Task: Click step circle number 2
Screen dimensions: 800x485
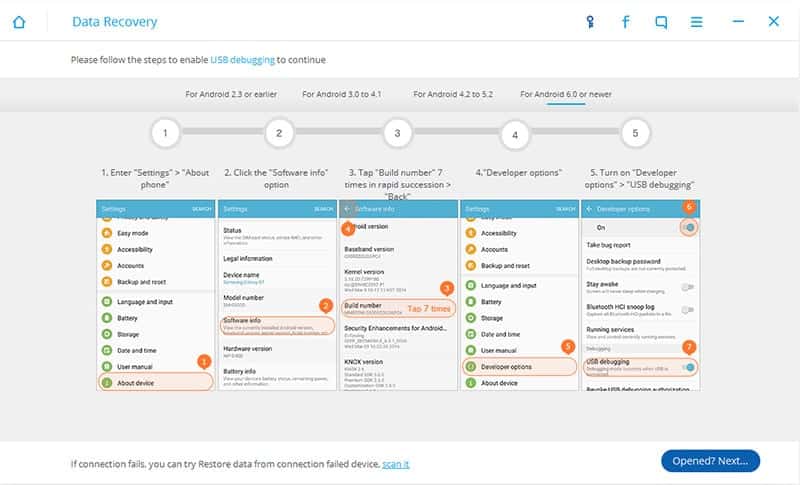Action: [279, 133]
